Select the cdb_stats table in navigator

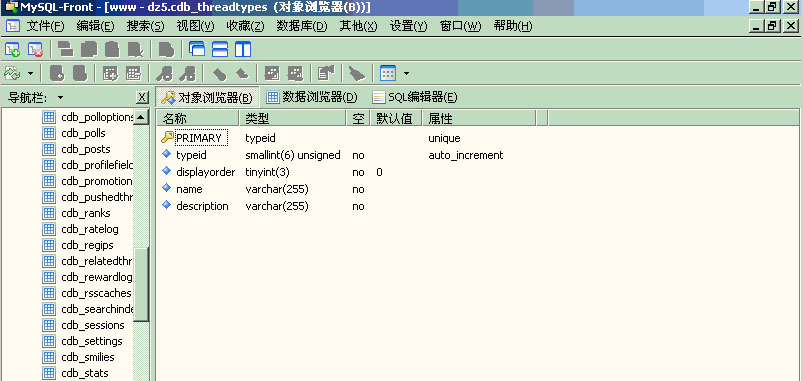[76, 373]
